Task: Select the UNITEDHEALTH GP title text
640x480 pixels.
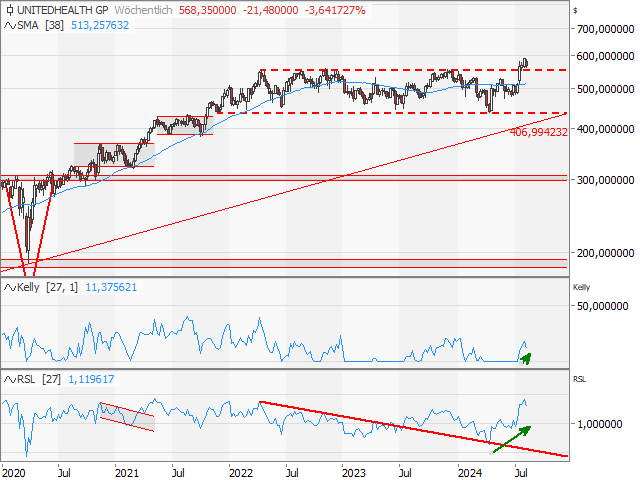Action: (63, 10)
